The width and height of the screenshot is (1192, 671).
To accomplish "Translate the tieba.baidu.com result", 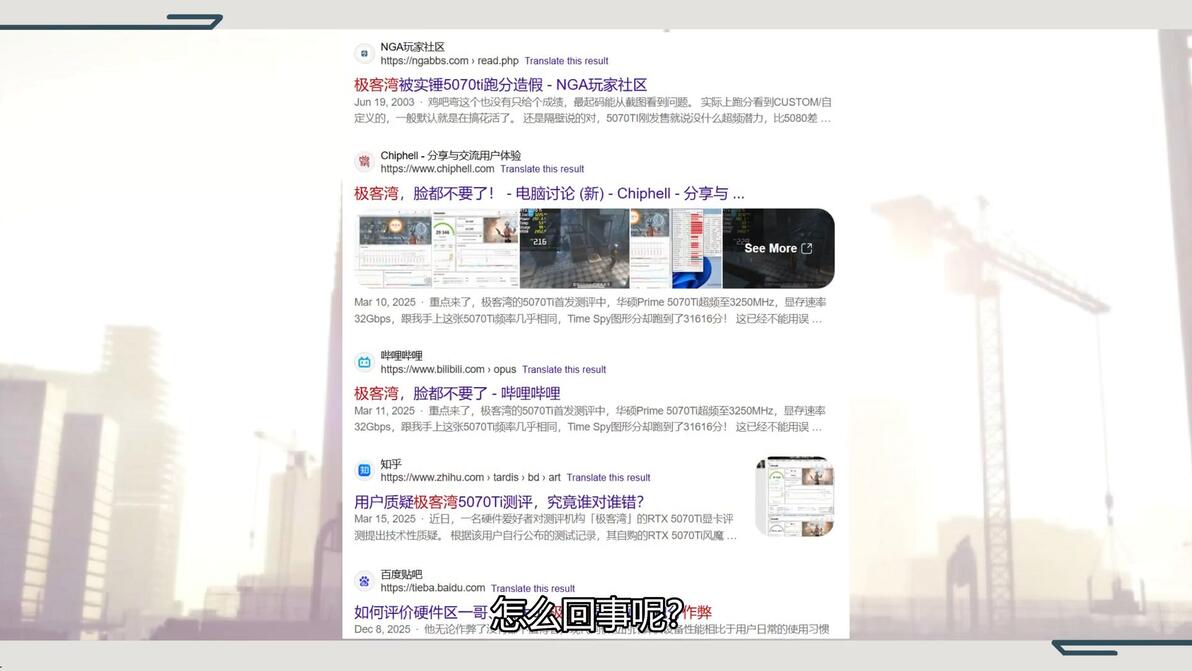I will click(x=533, y=589).
